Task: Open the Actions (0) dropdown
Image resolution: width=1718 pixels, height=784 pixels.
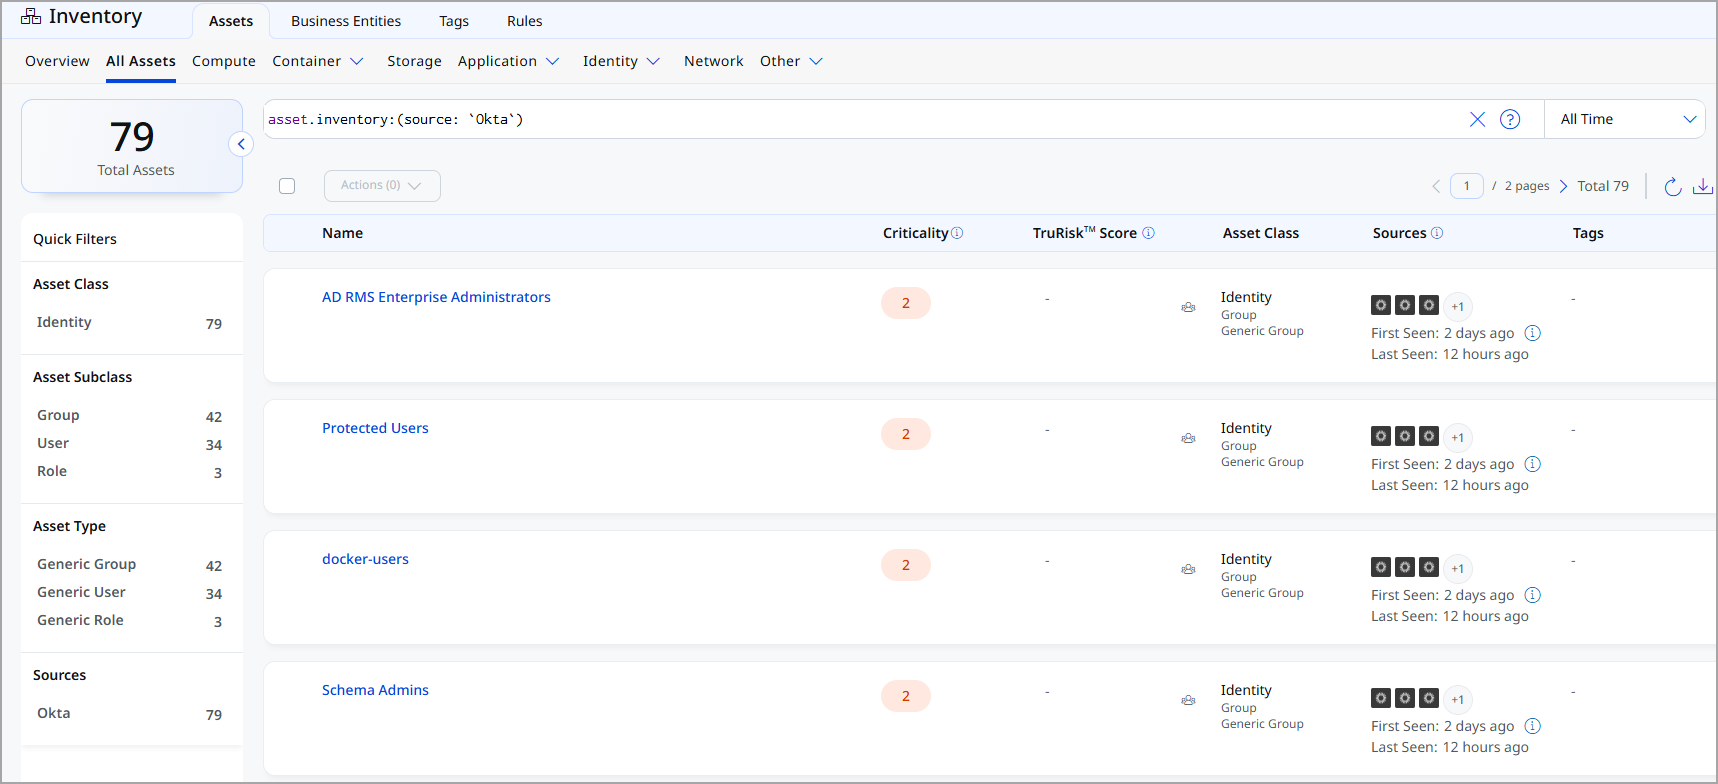Action: click(x=382, y=186)
